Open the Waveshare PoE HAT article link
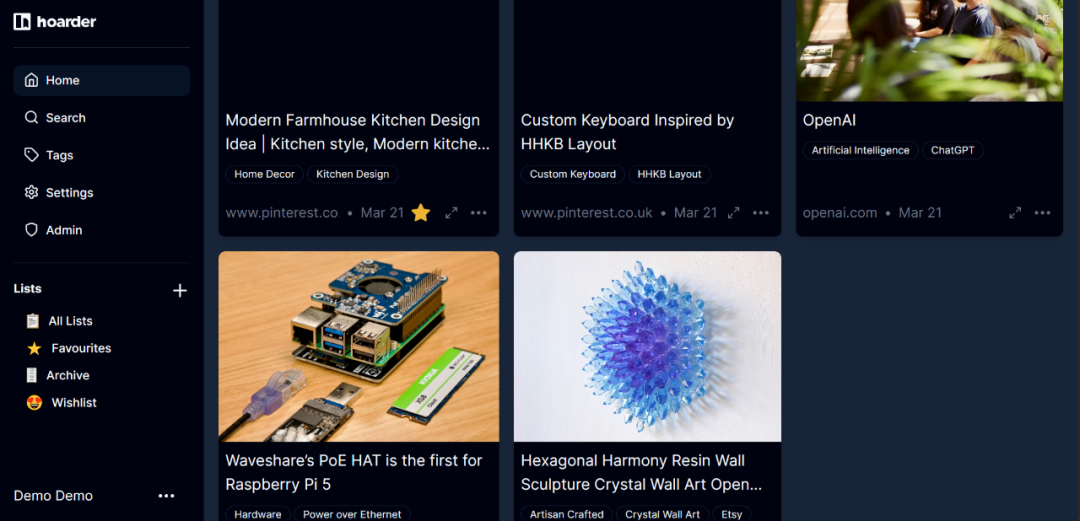Screen dimensions: 1080x521 (x=354, y=472)
